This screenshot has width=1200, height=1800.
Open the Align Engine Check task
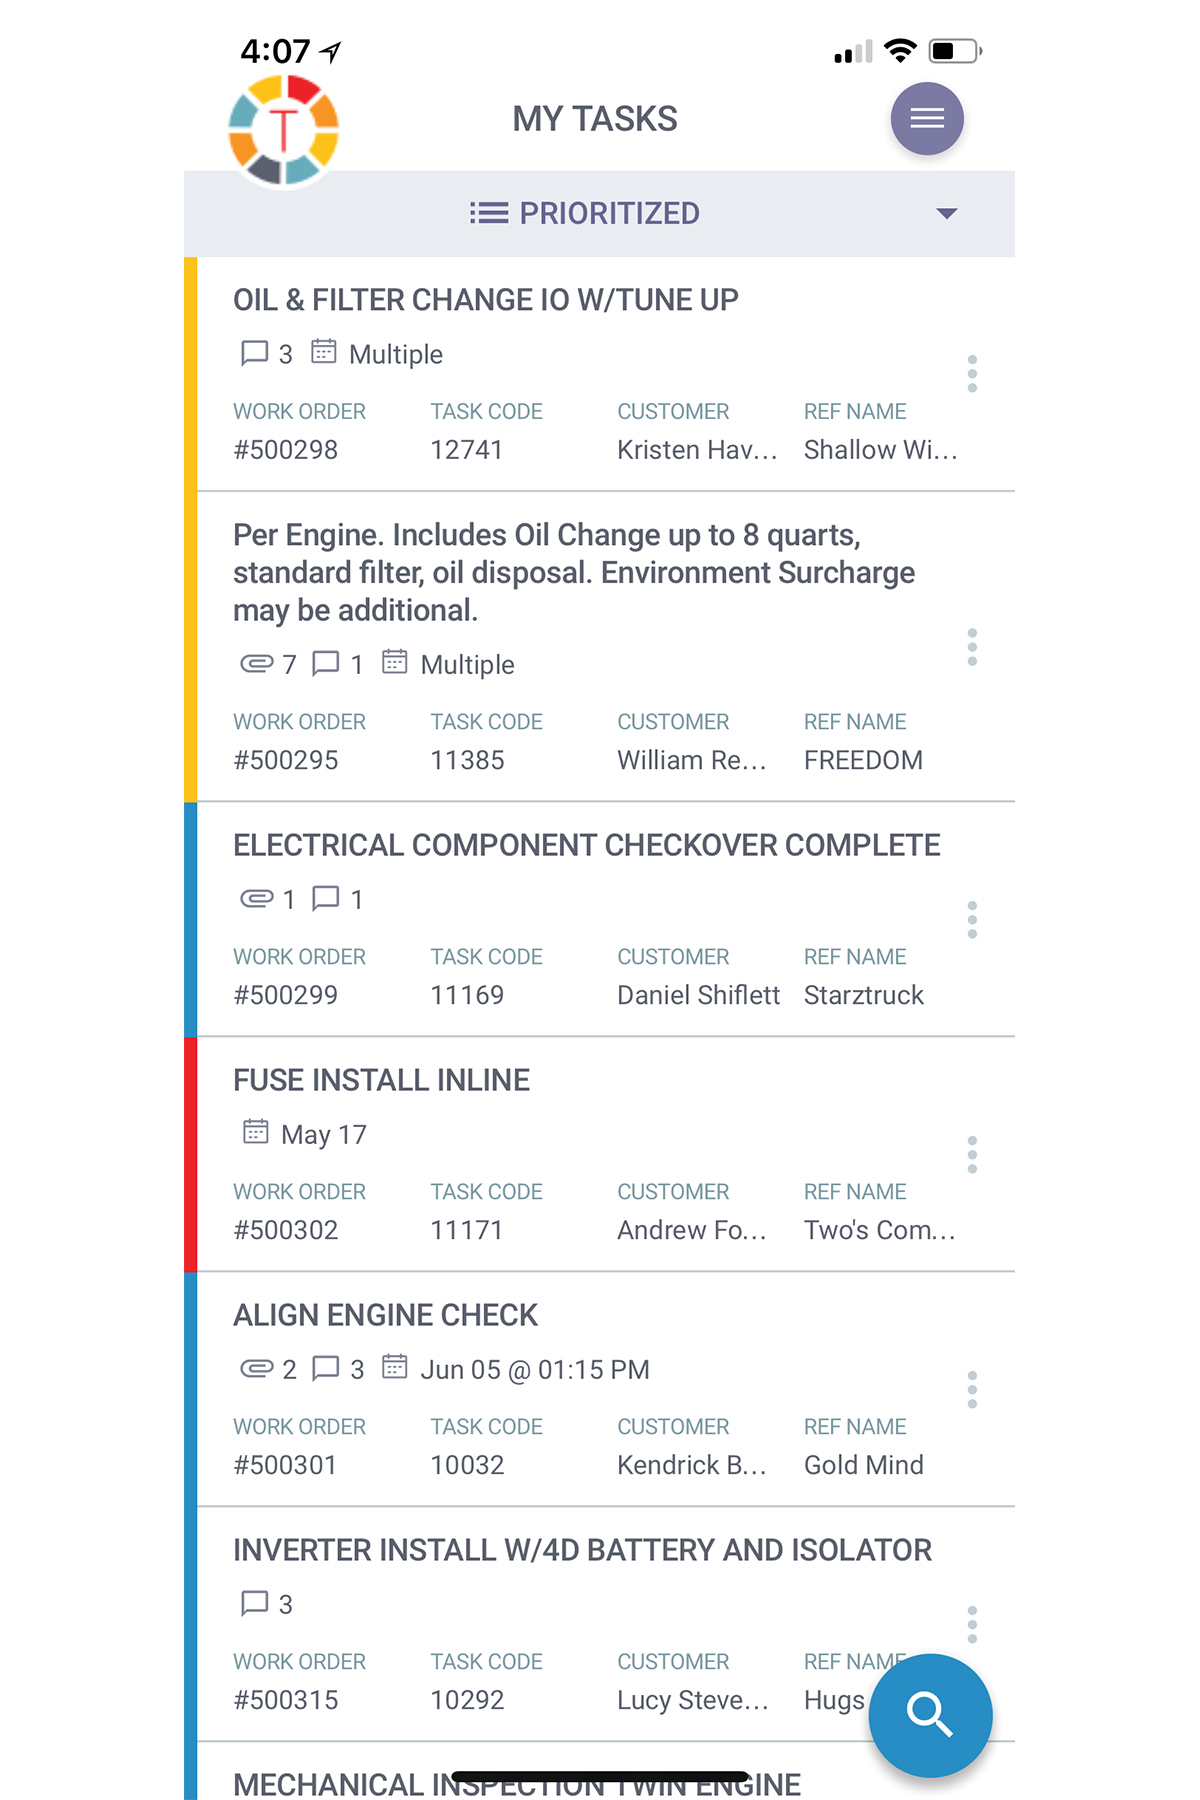coord(385,1315)
